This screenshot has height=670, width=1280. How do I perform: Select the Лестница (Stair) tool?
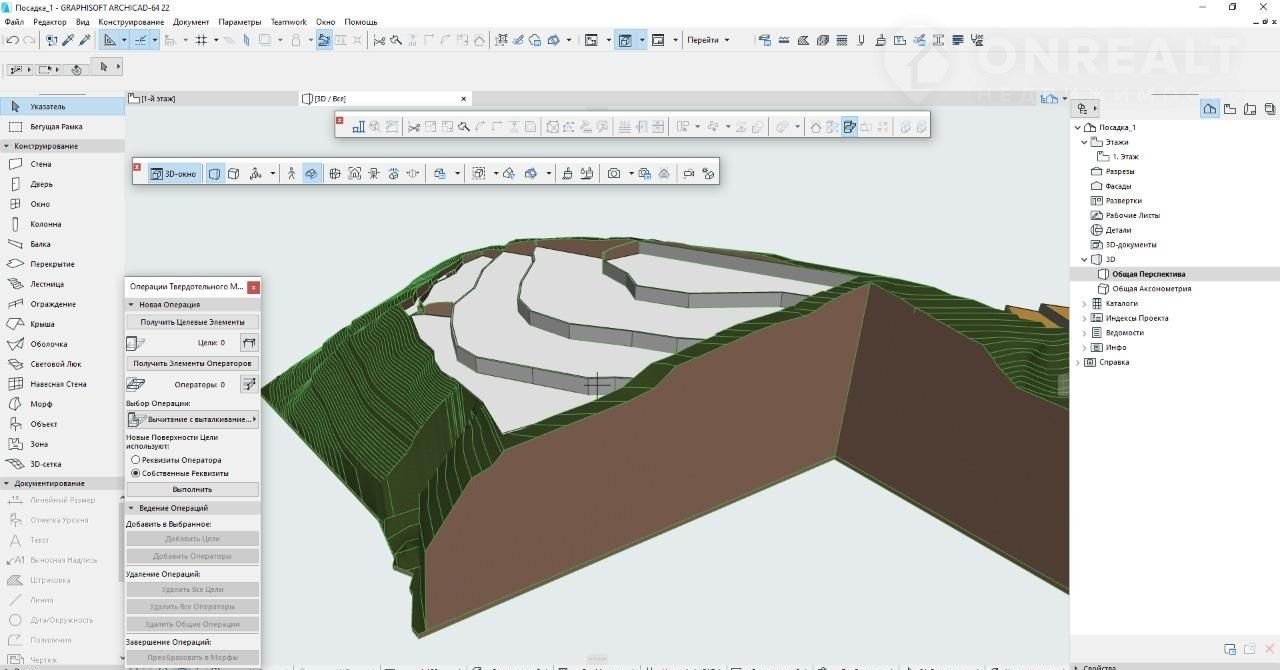pyautogui.click(x=46, y=284)
